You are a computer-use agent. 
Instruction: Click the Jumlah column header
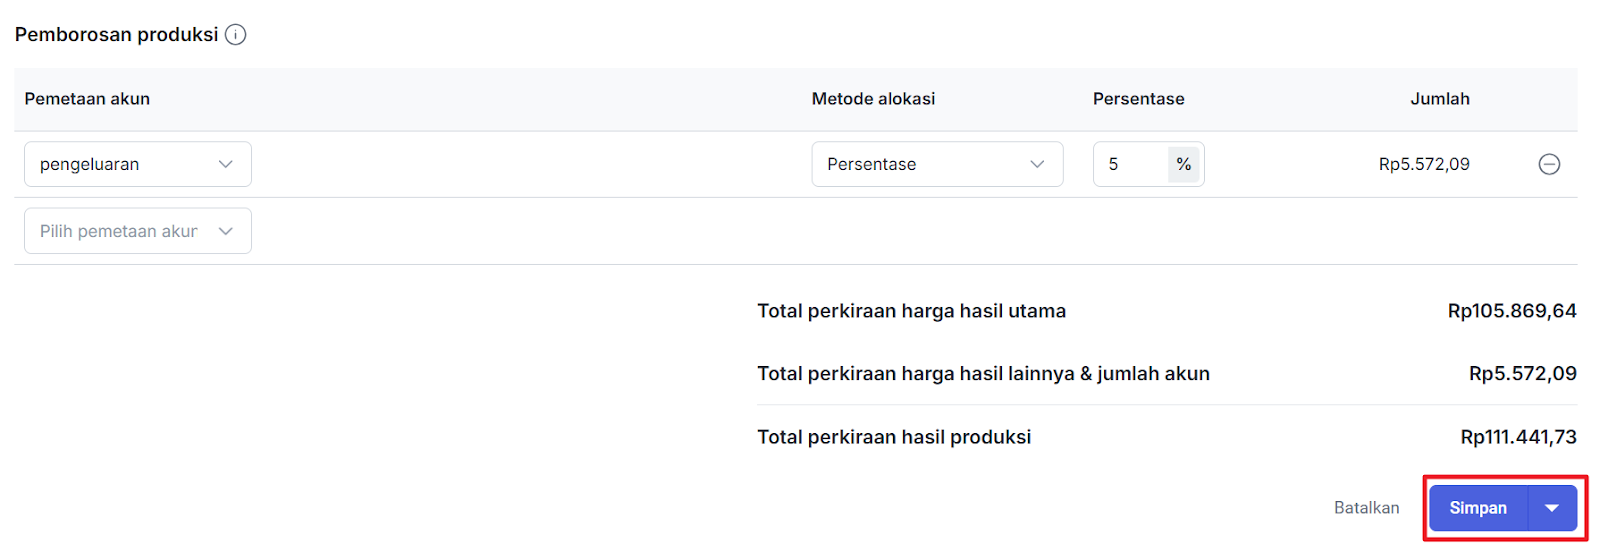click(x=1439, y=99)
